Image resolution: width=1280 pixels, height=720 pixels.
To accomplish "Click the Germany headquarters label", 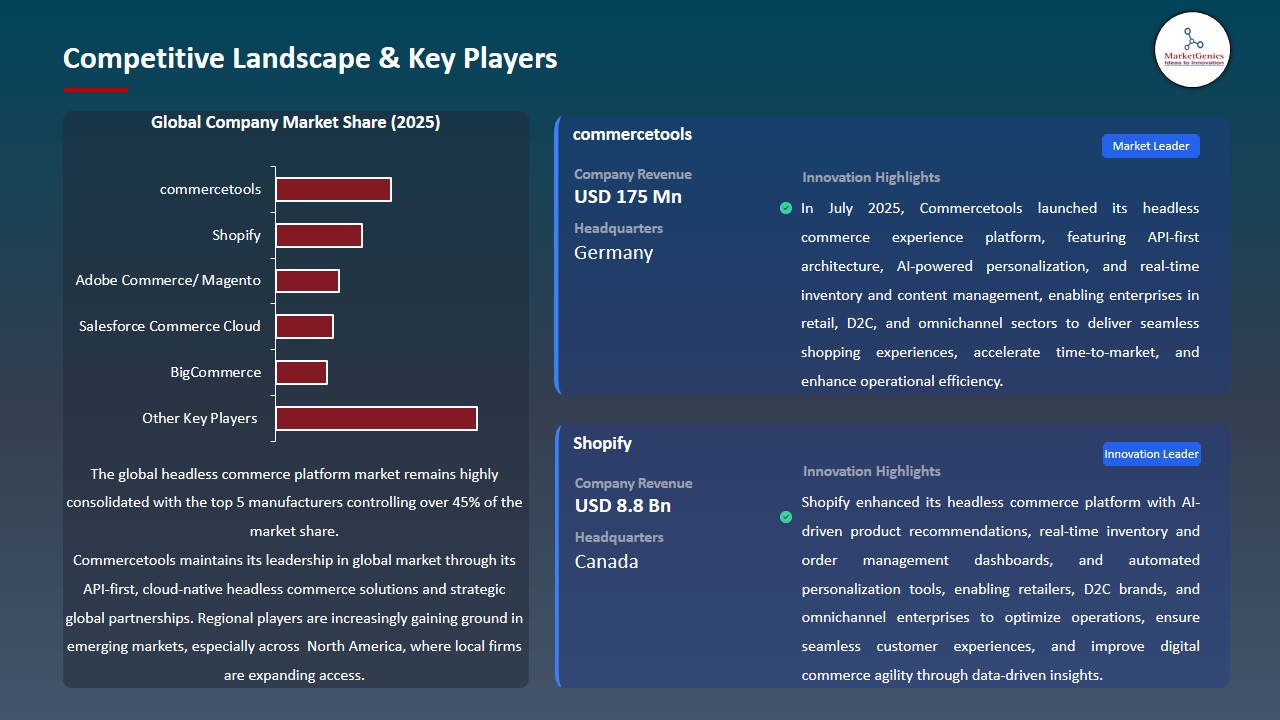I will [613, 252].
